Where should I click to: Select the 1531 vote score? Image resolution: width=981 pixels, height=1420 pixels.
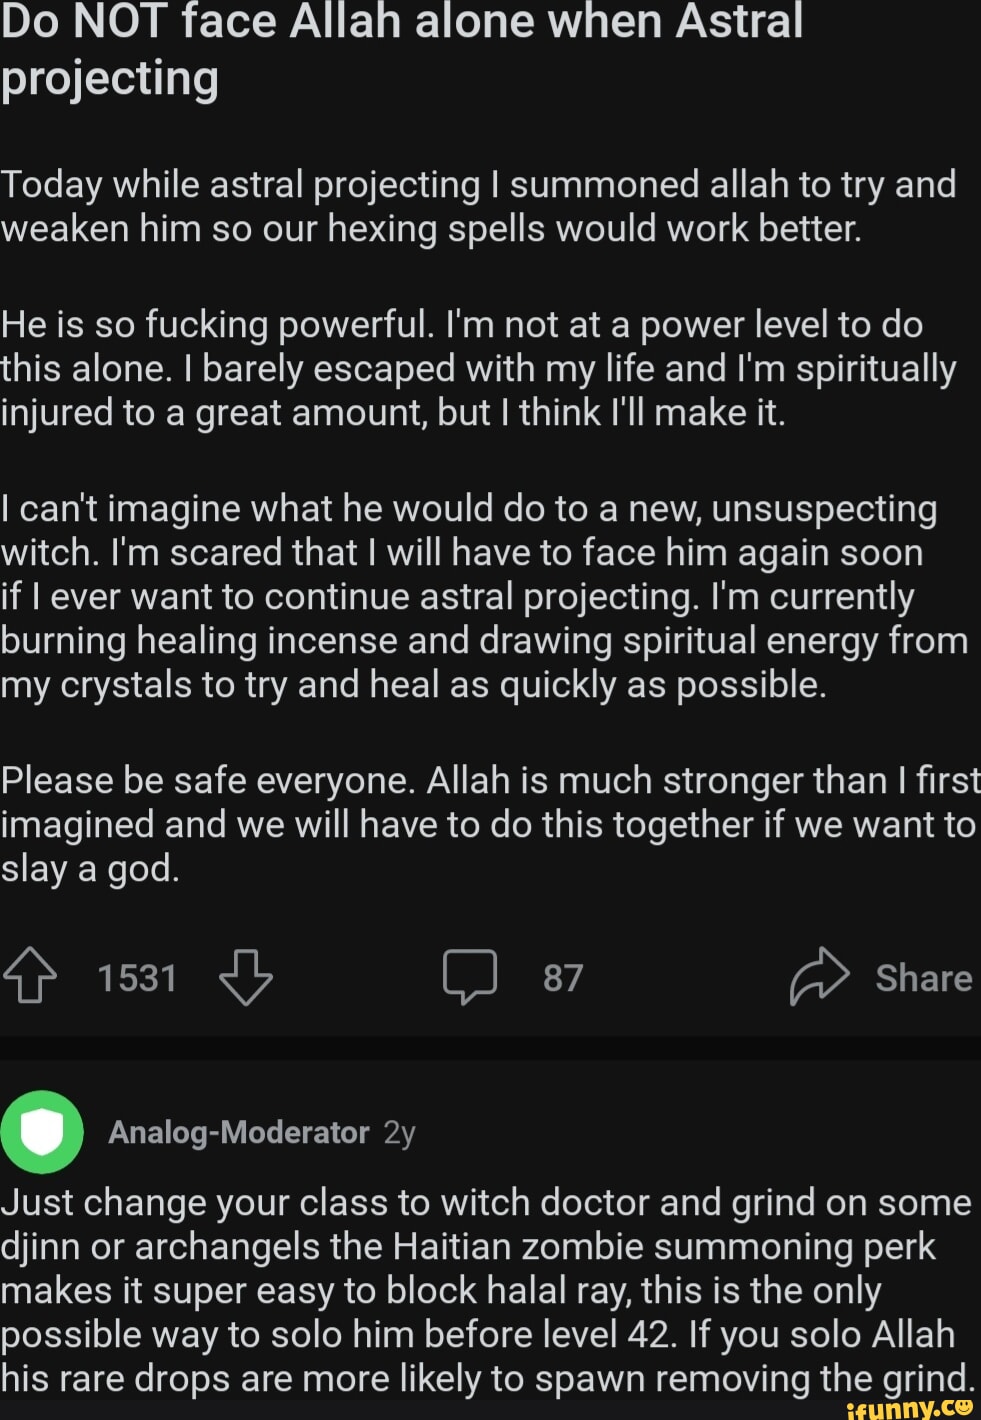[137, 978]
